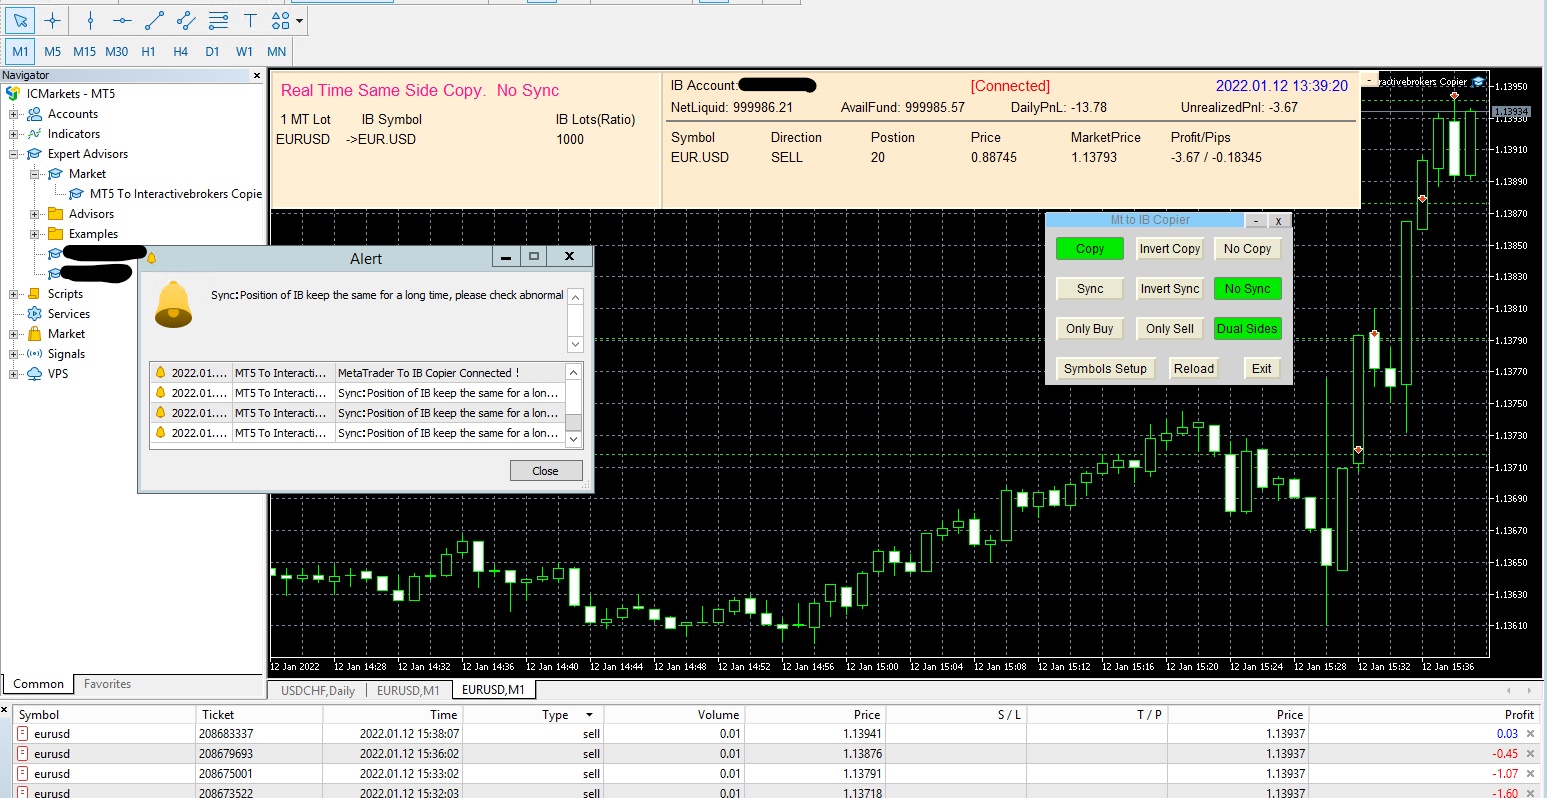Switch chart timeframe to H4

click(180, 51)
